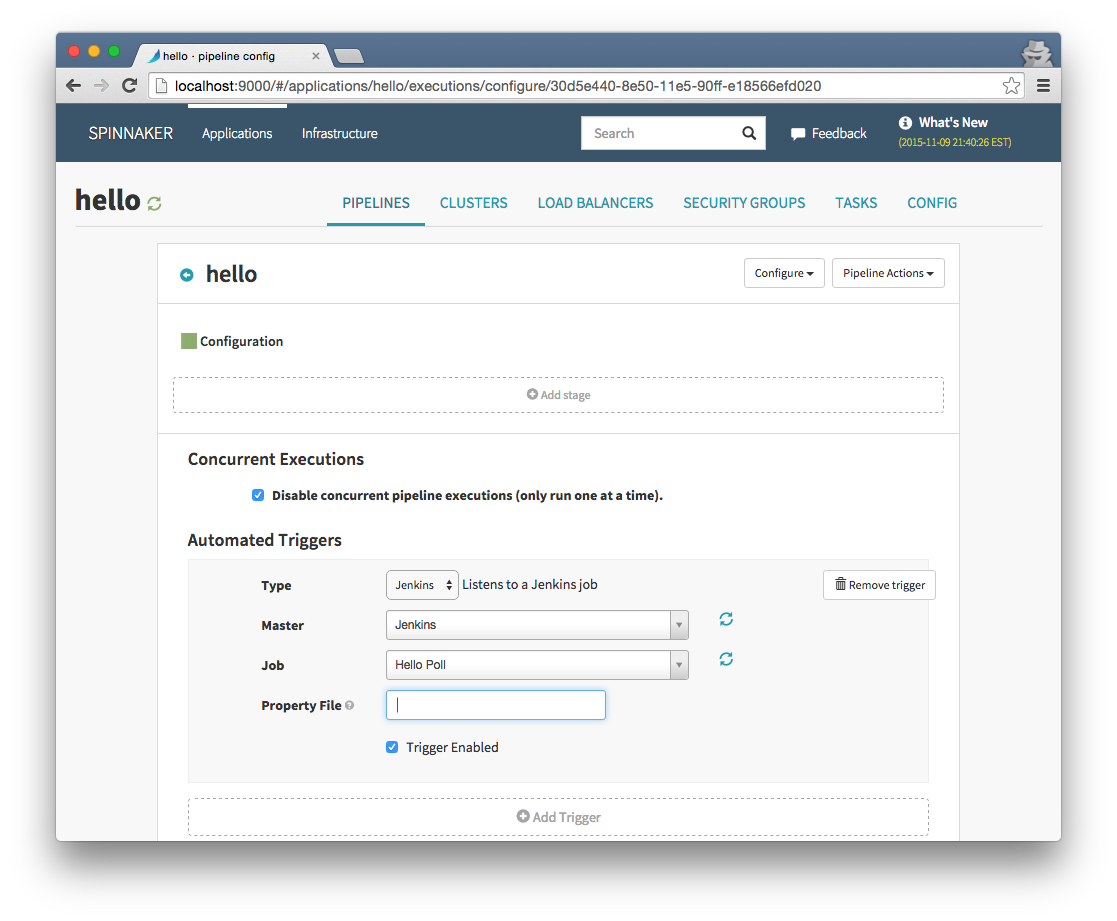Click the search magnifying glass icon
Screen dimensions: 1117x921
click(749, 132)
